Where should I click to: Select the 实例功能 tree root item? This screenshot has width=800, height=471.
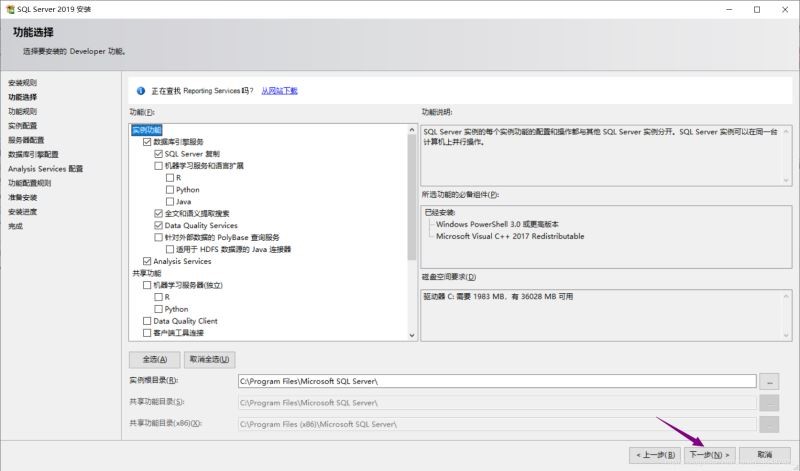pyautogui.click(x=146, y=130)
